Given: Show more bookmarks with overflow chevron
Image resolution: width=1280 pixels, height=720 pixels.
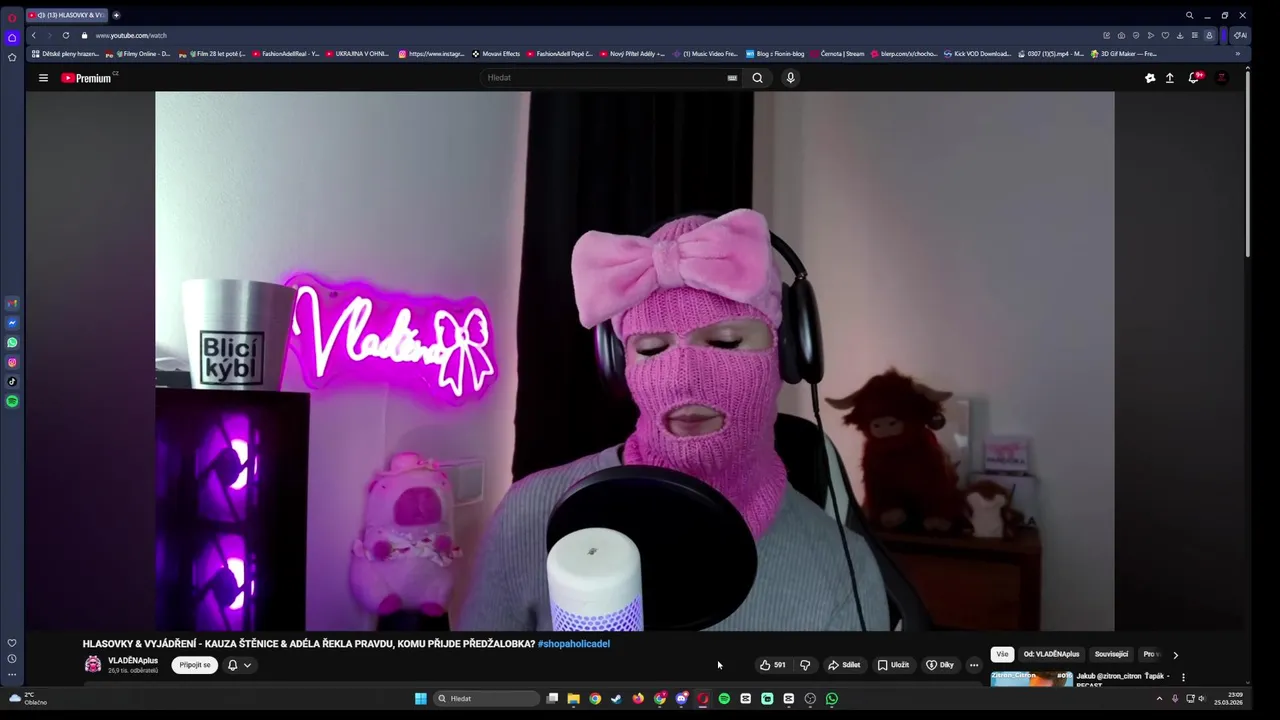Looking at the screenshot, I should 1238,54.
